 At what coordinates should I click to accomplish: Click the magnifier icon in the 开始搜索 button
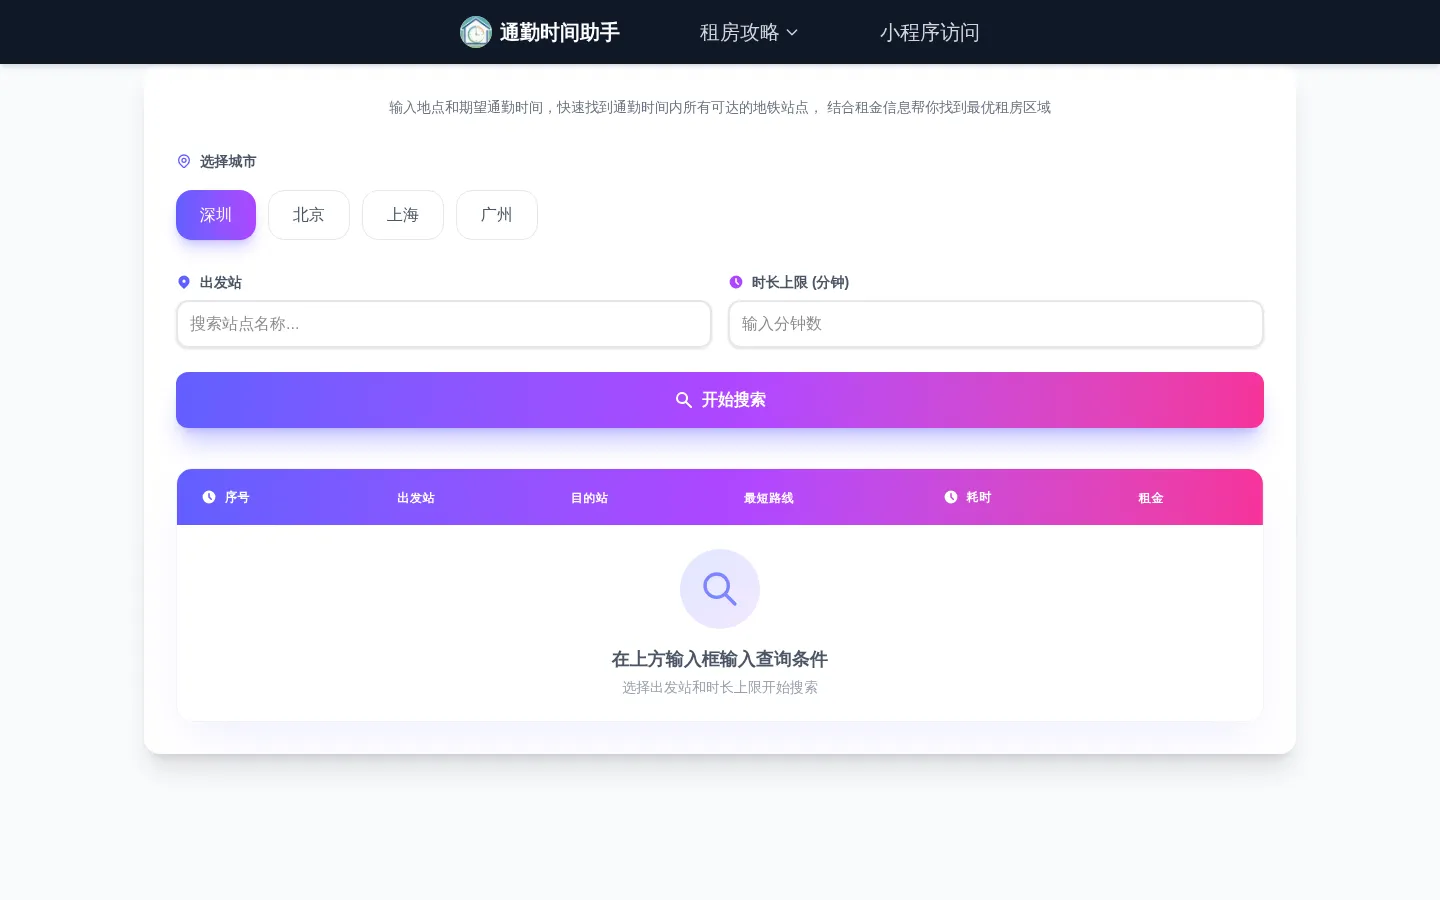684,400
